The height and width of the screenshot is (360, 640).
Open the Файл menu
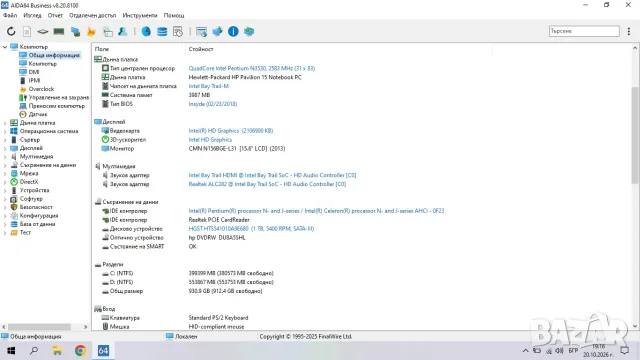click(10, 15)
